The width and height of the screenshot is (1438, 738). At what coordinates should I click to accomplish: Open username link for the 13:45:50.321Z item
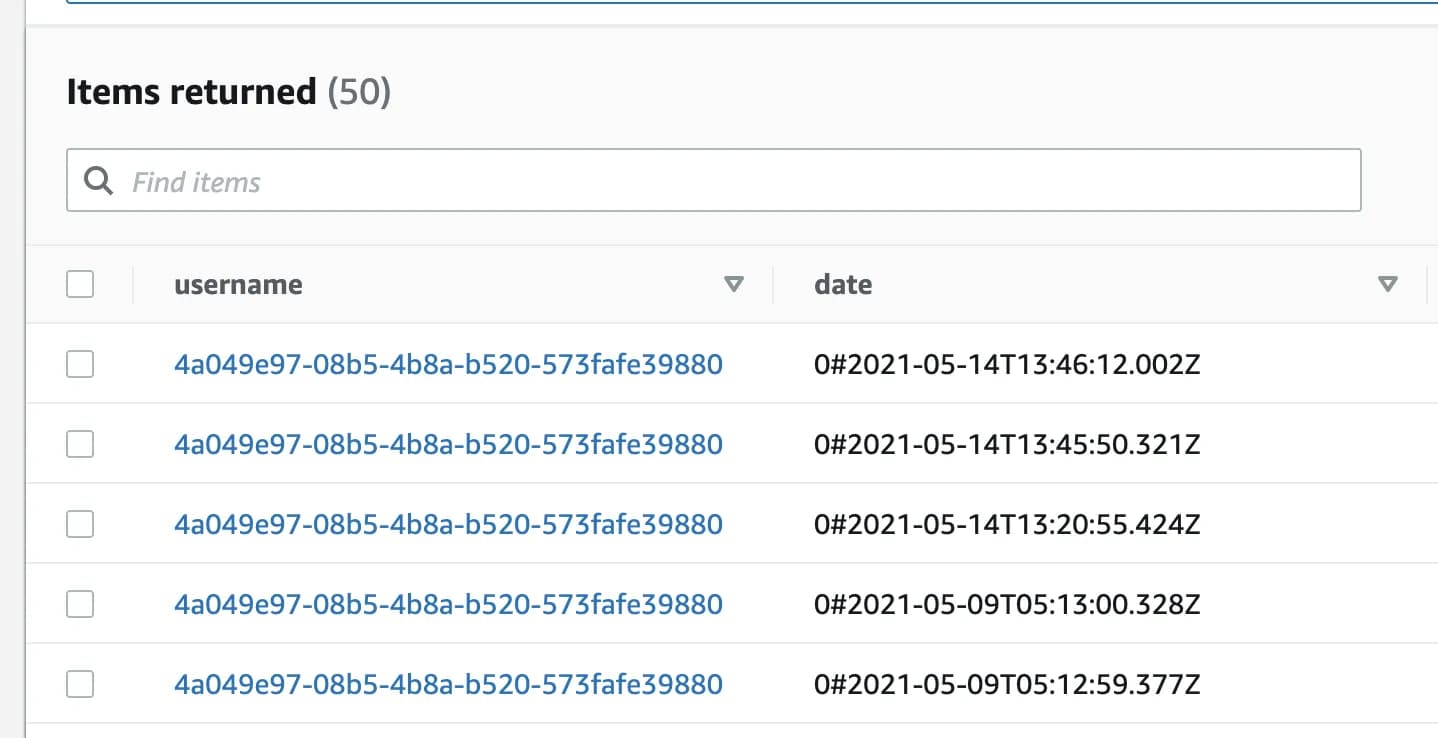click(448, 444)
